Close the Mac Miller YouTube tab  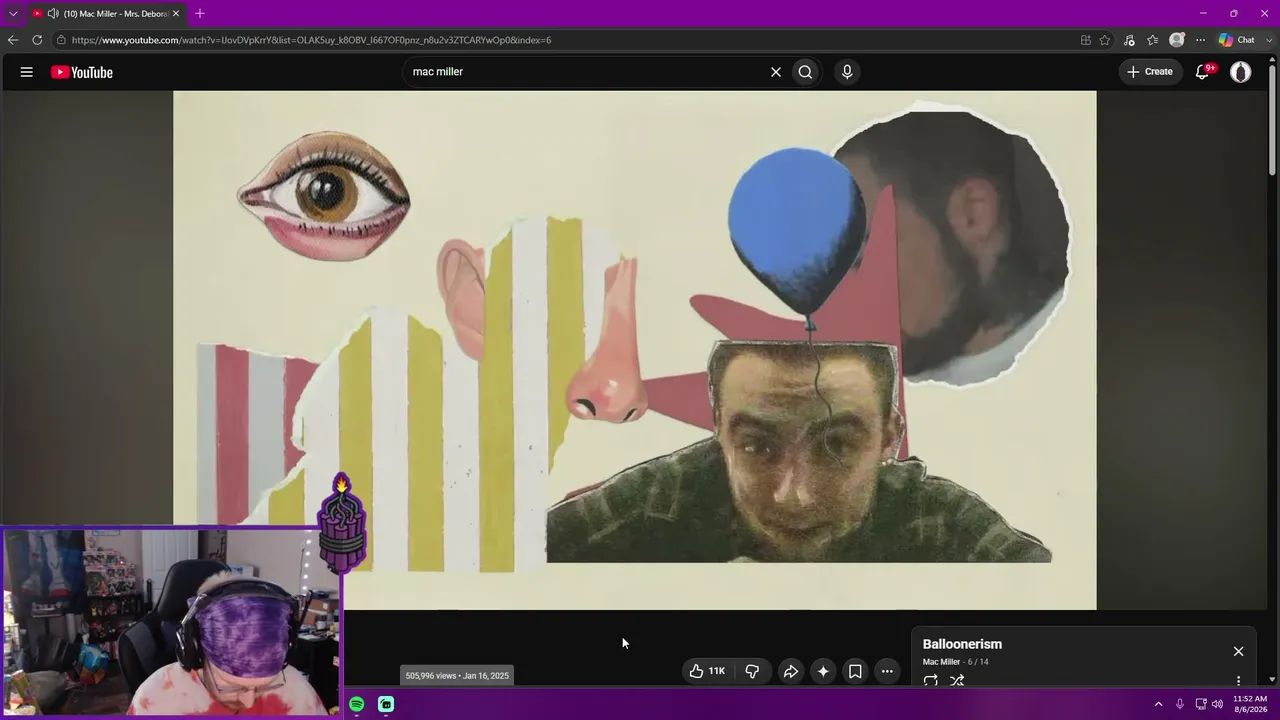tap(176, 14)
